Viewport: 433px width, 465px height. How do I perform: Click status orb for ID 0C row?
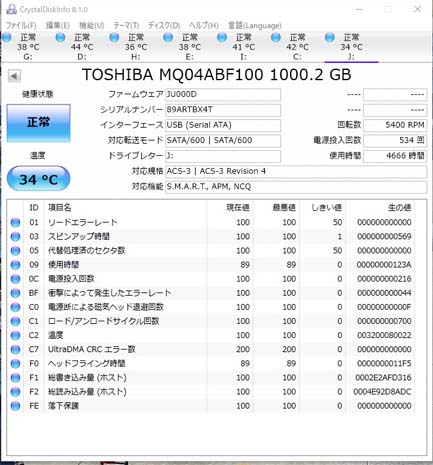click(x=15, y=279)
